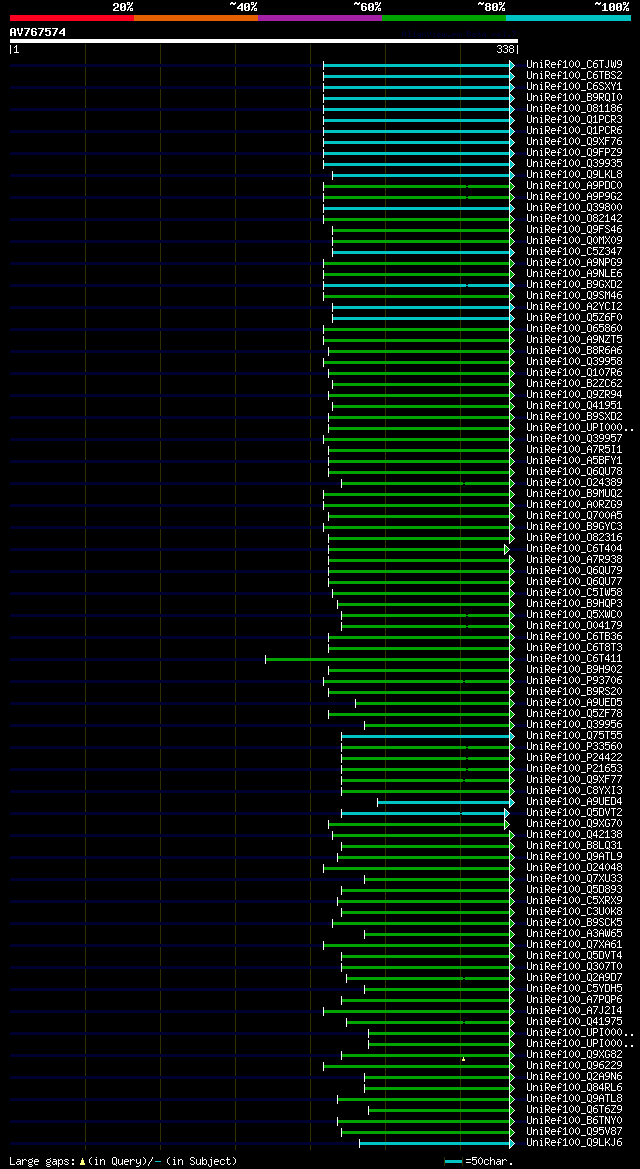Screen dimensions: 640x1169
Task: Click the orange ~40% identity legend segment
Action: [x=196, y=17]
